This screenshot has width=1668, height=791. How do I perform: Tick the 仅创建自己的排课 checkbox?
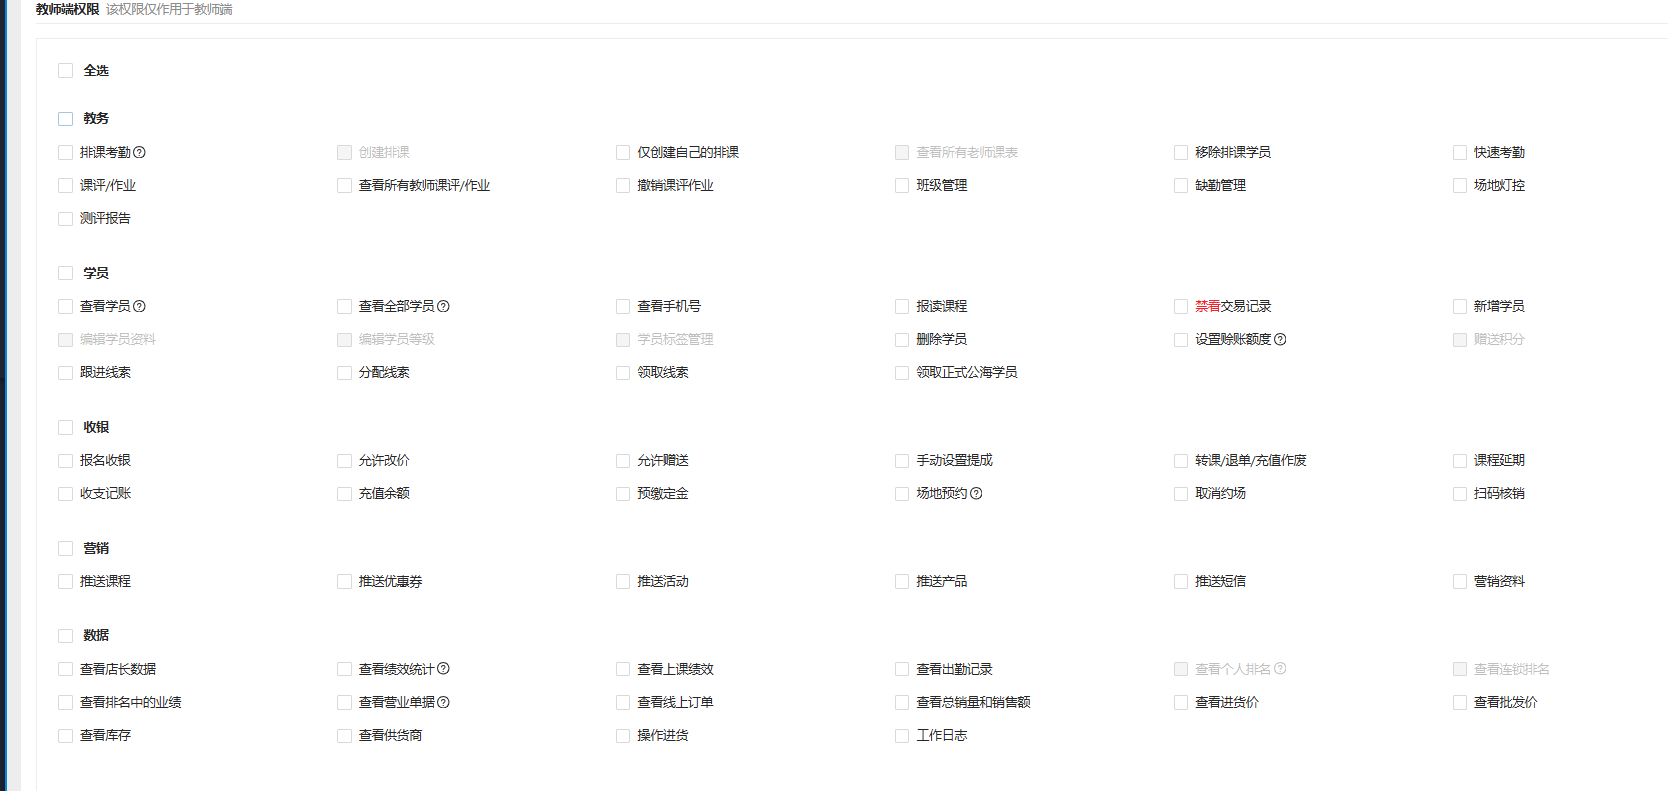tap(623, 153)
